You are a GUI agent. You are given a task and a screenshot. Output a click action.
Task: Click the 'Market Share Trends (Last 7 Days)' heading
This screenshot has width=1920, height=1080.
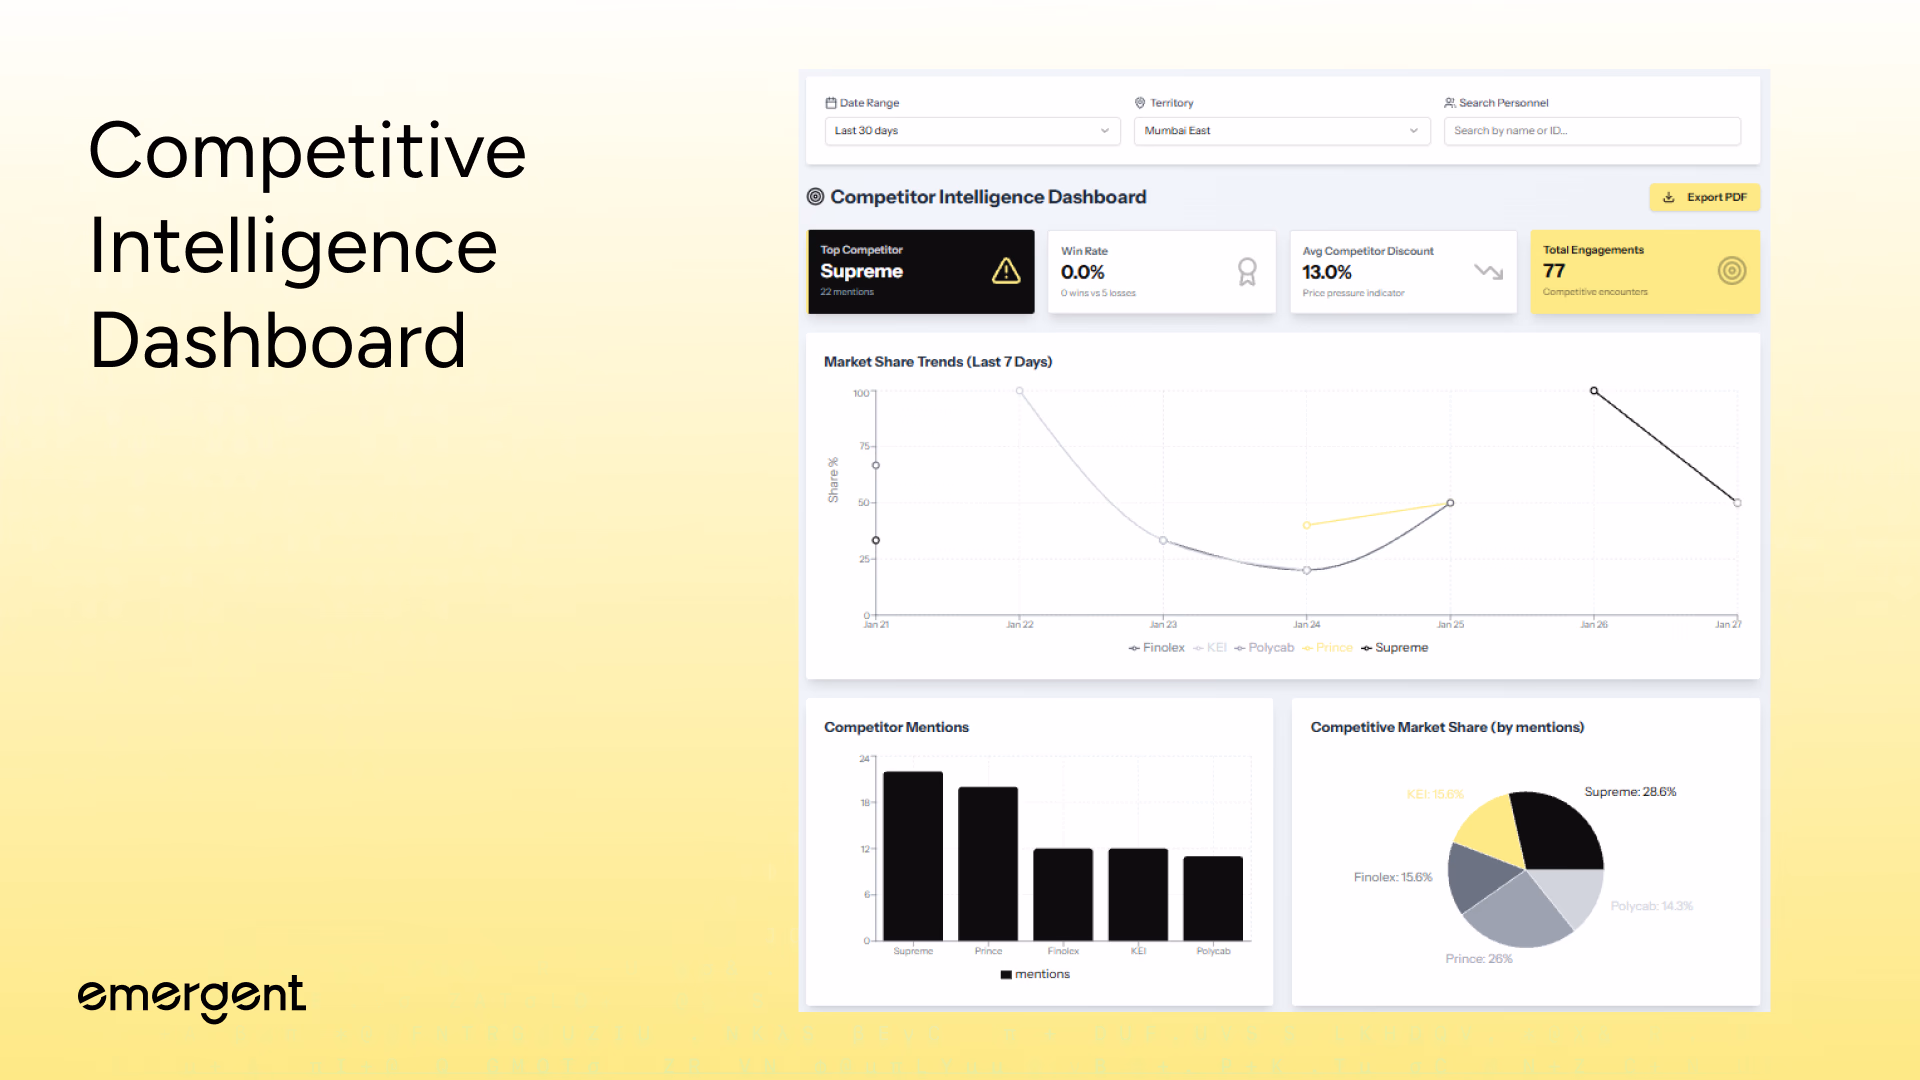[938, 362]
